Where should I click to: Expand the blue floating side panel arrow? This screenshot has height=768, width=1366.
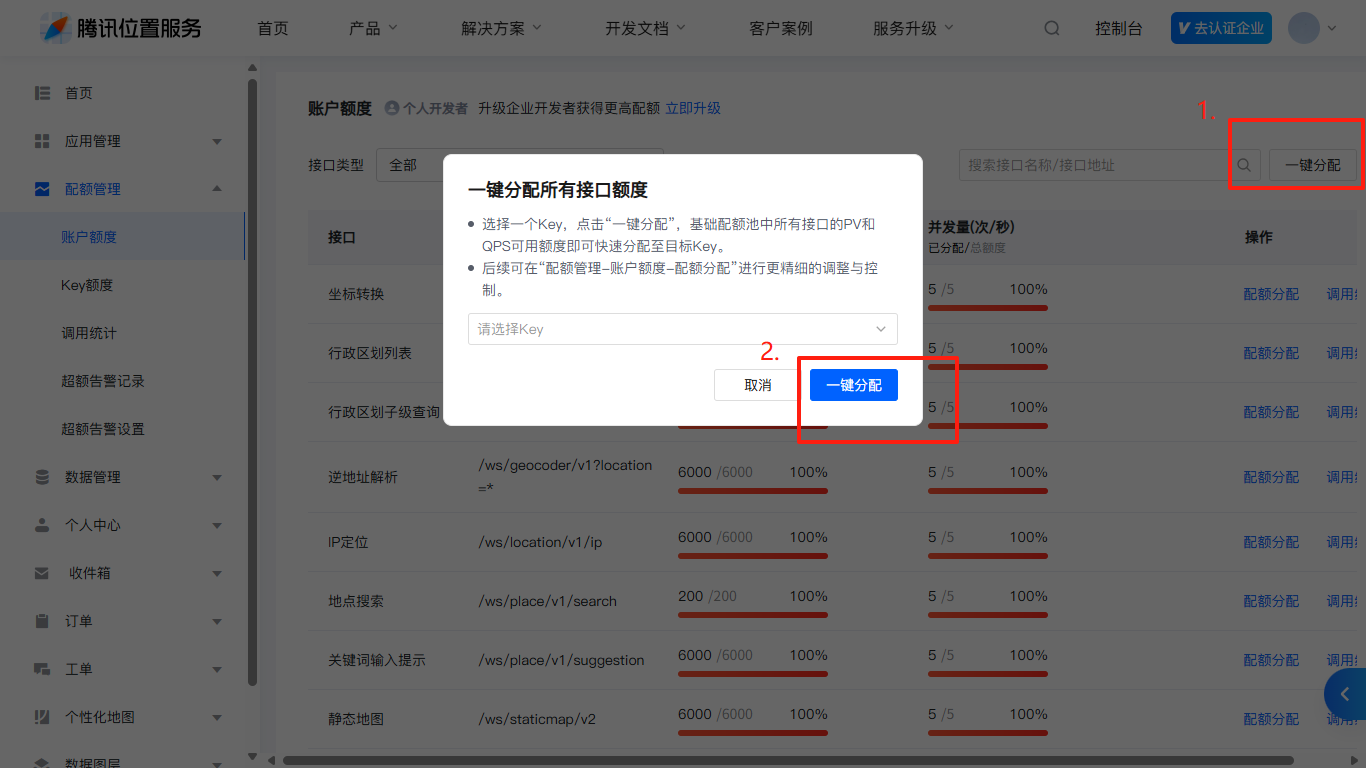[x=1345, y=694]
